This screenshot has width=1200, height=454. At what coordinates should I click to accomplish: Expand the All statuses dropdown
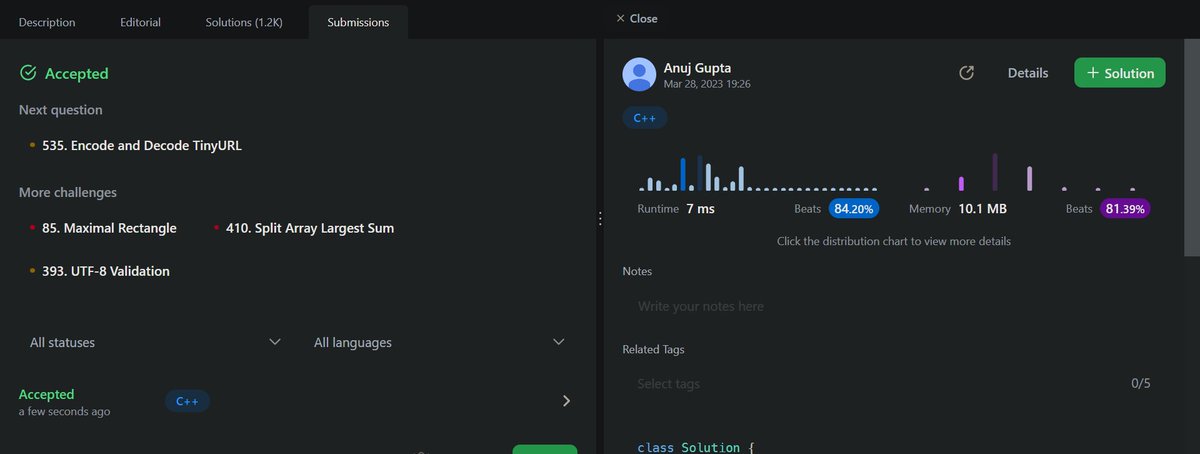pos(155,342)
